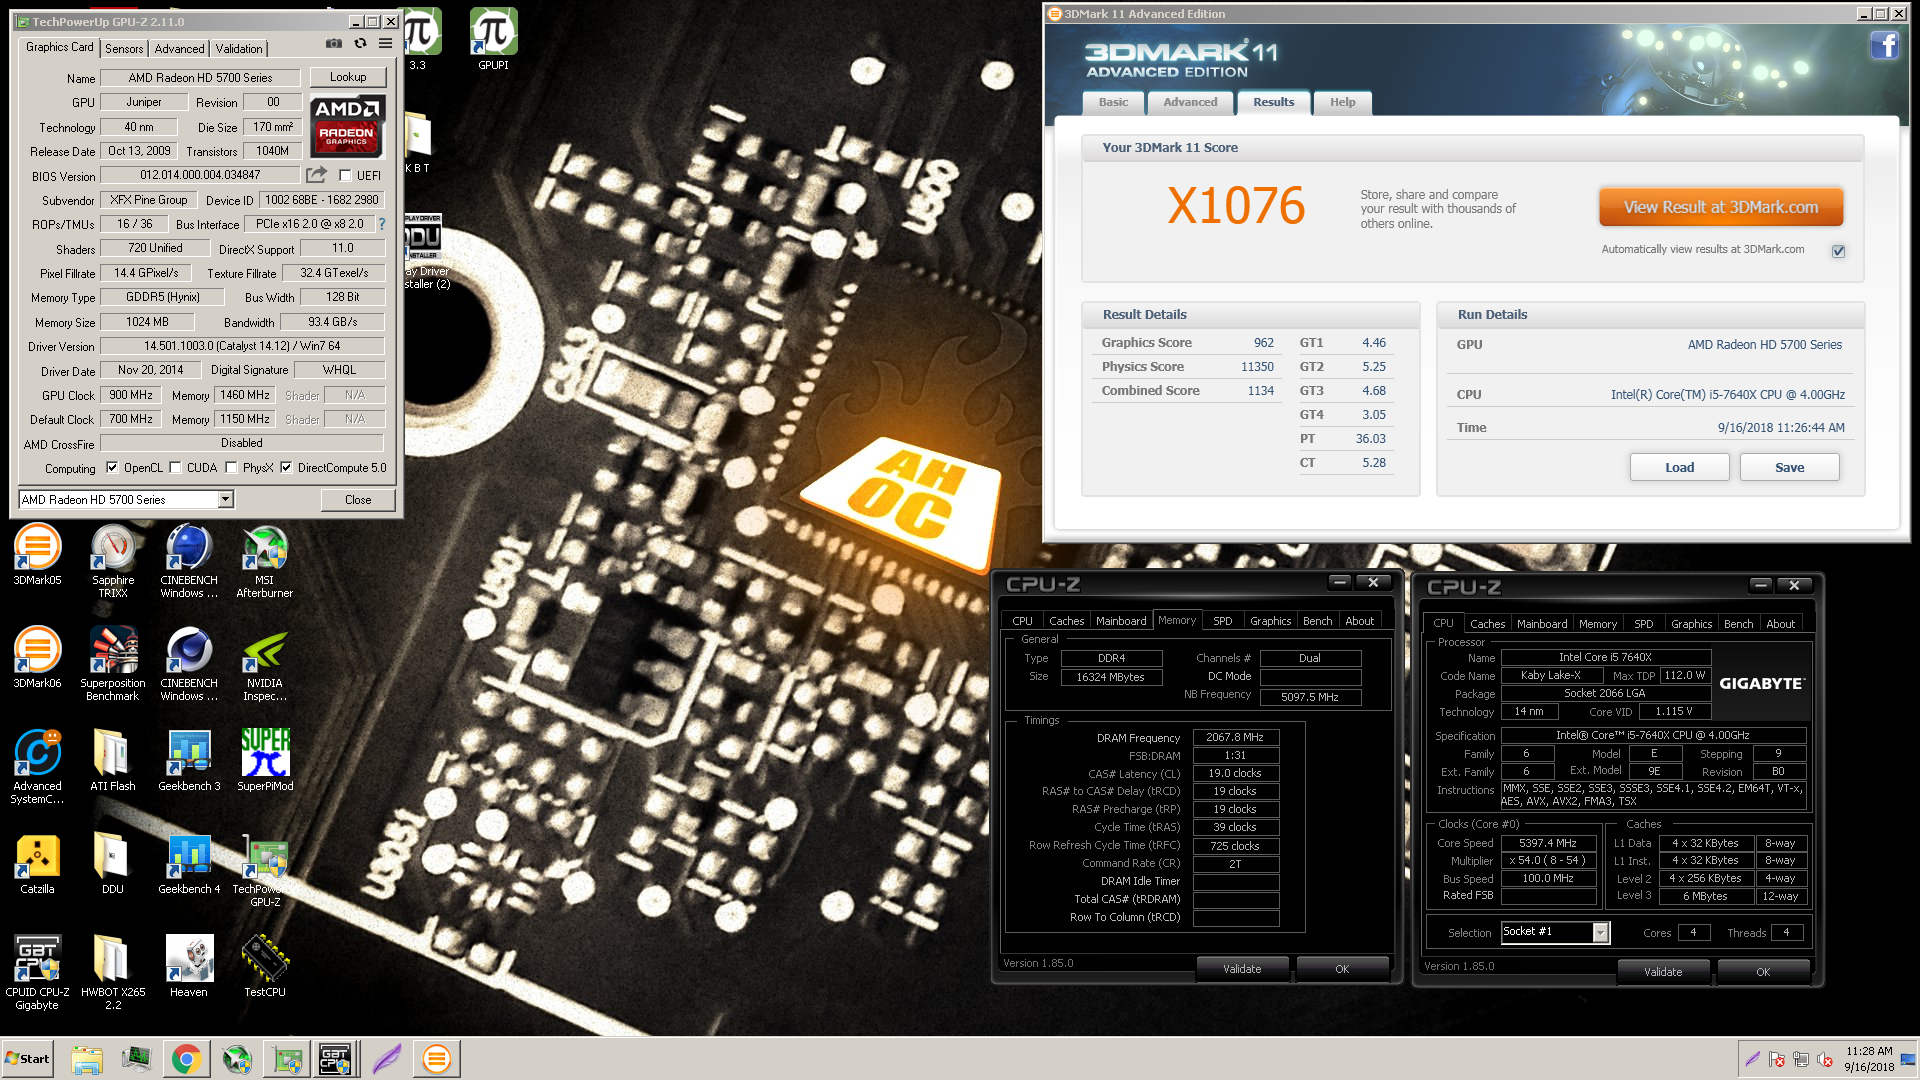Open the 3DMark06 desktop shortcut
Image resolution: width=1920 pixels, height=1080 pixels.
coord(37,658)
